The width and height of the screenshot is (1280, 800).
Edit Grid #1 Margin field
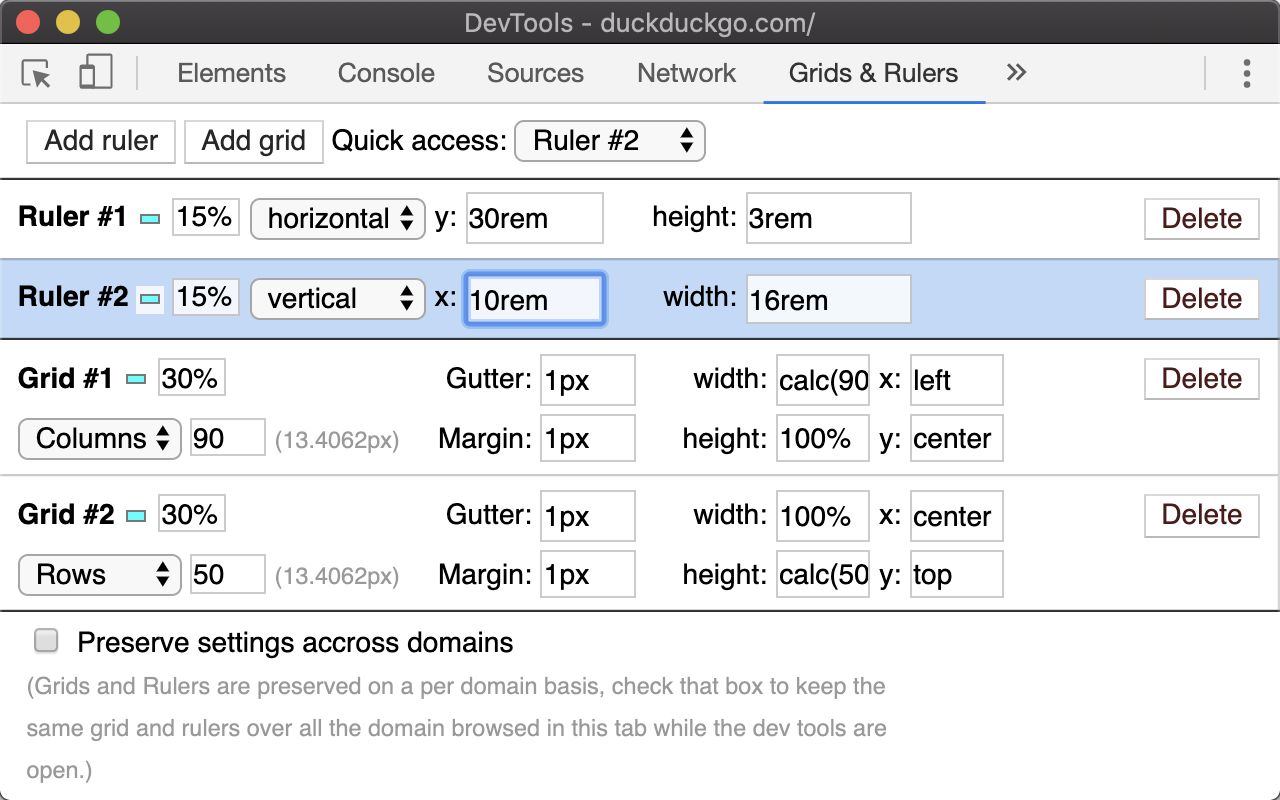click(588, 438)
